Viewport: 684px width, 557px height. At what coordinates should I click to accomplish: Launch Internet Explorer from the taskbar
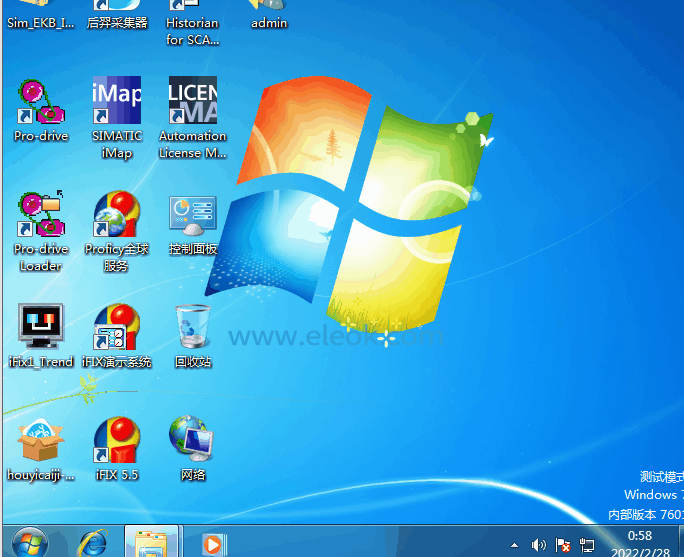click(92, 543)
